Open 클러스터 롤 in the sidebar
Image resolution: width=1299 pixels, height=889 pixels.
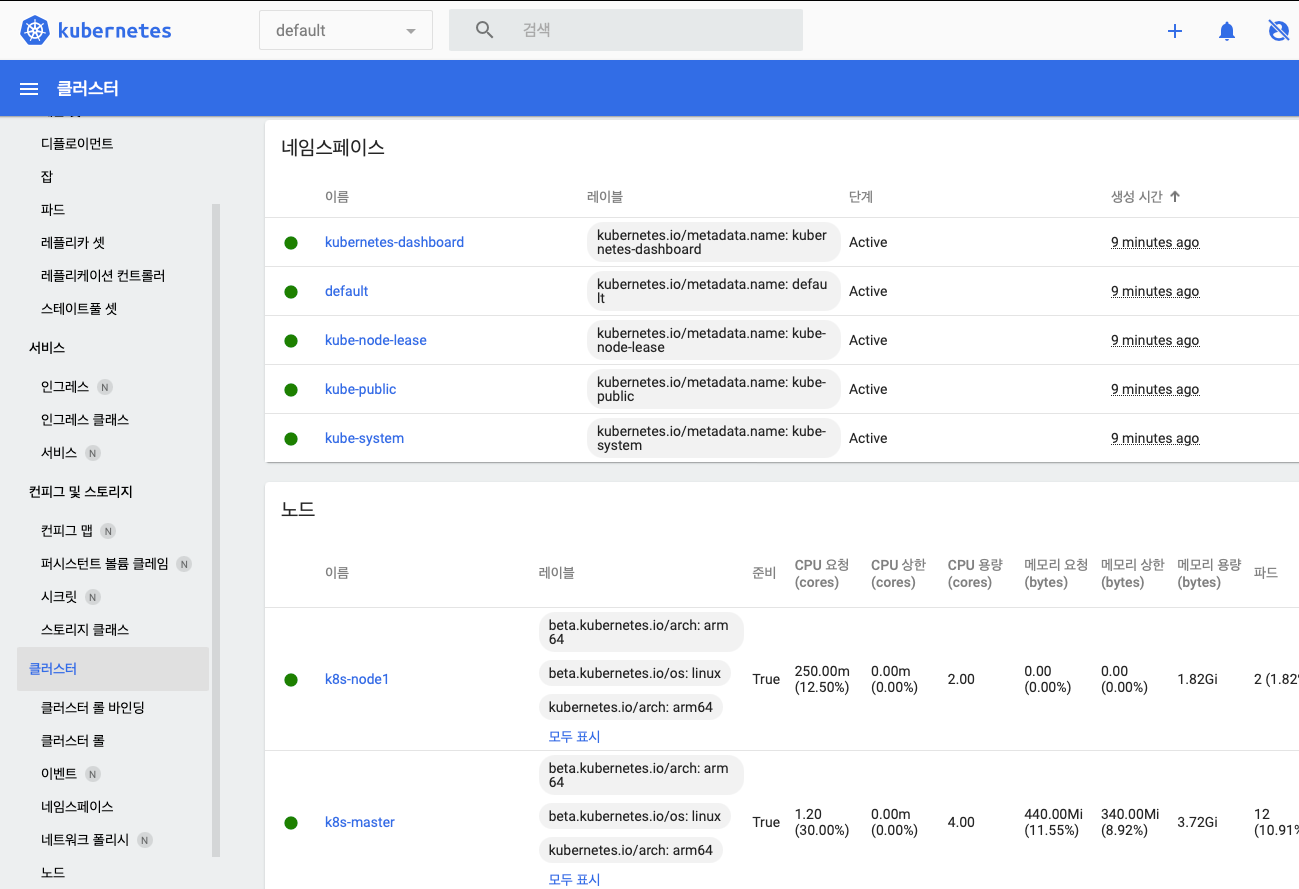pyautogui.click(x=73, y=741)
